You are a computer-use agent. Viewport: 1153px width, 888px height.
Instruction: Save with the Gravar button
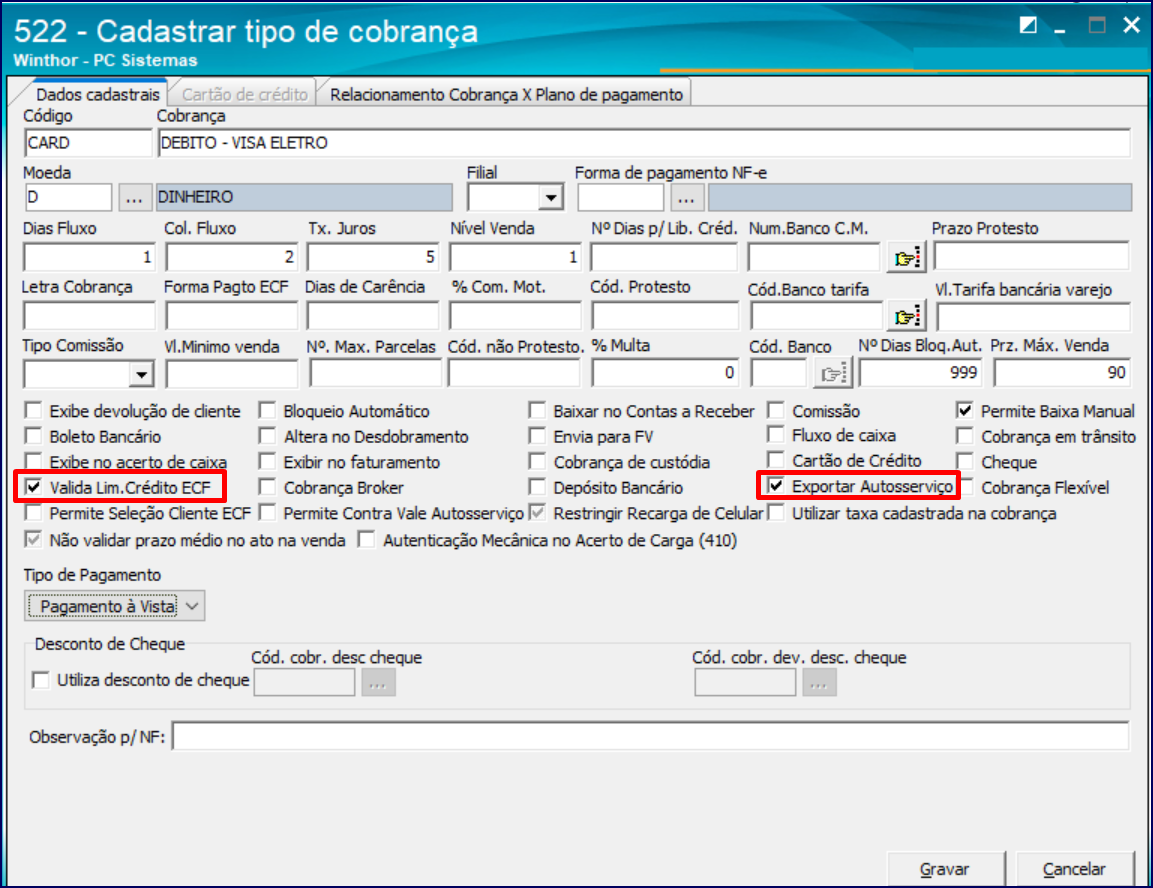click(x=946, y=869)
